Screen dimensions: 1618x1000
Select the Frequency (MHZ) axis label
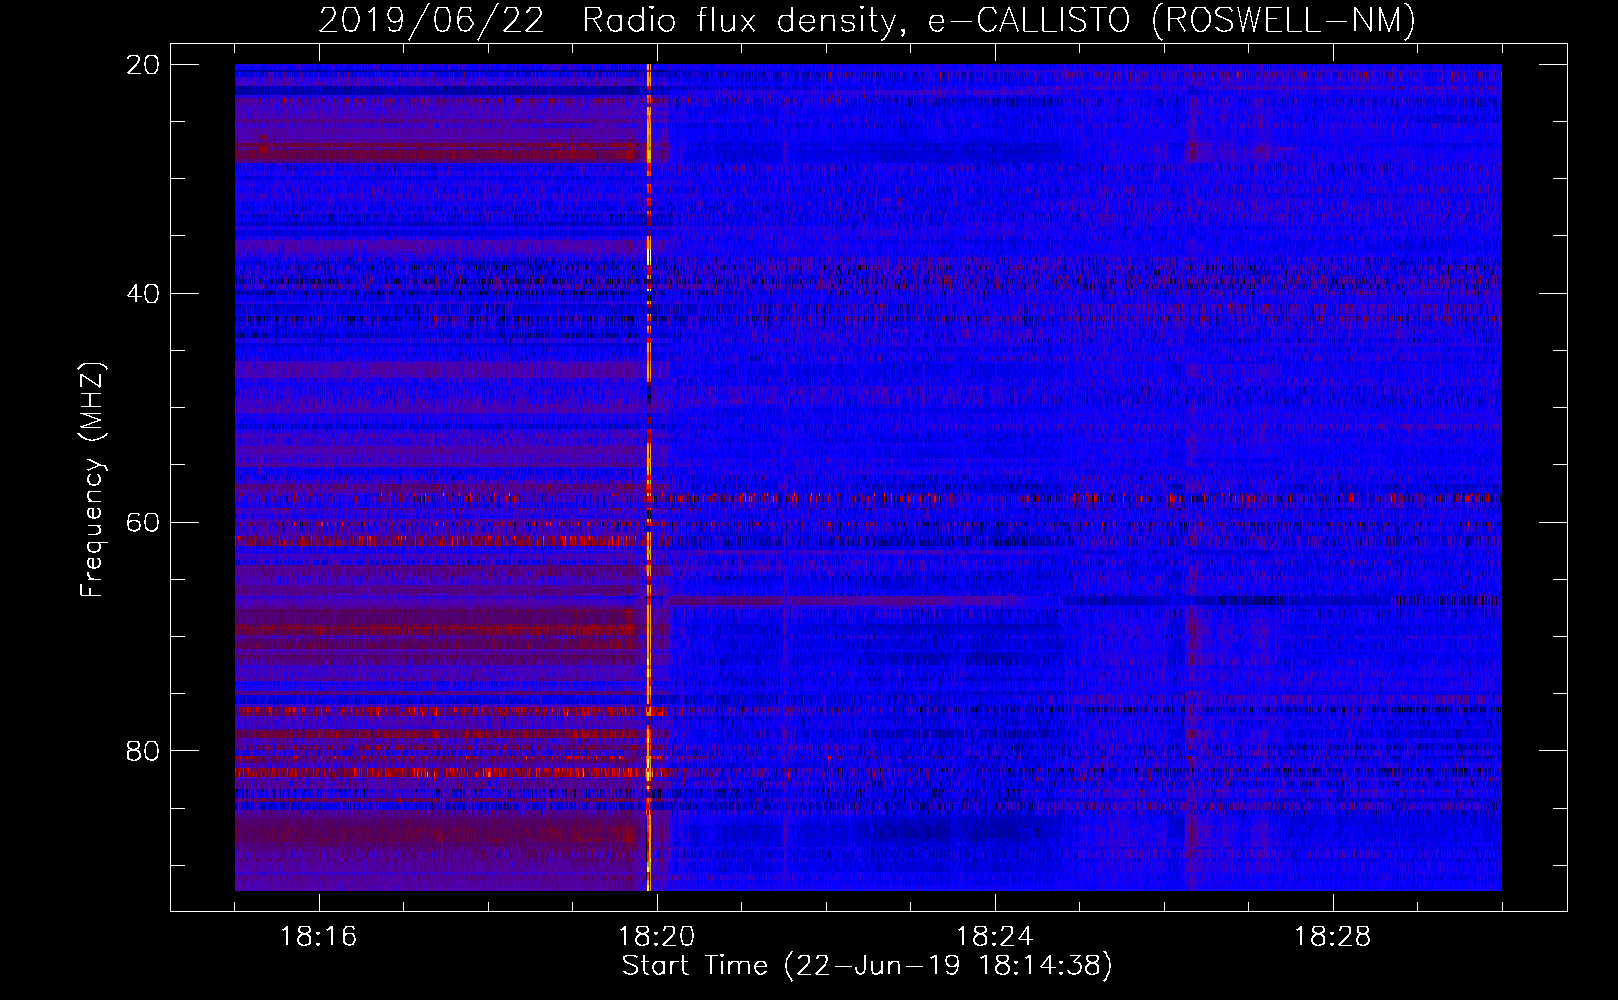pos(91,480)
